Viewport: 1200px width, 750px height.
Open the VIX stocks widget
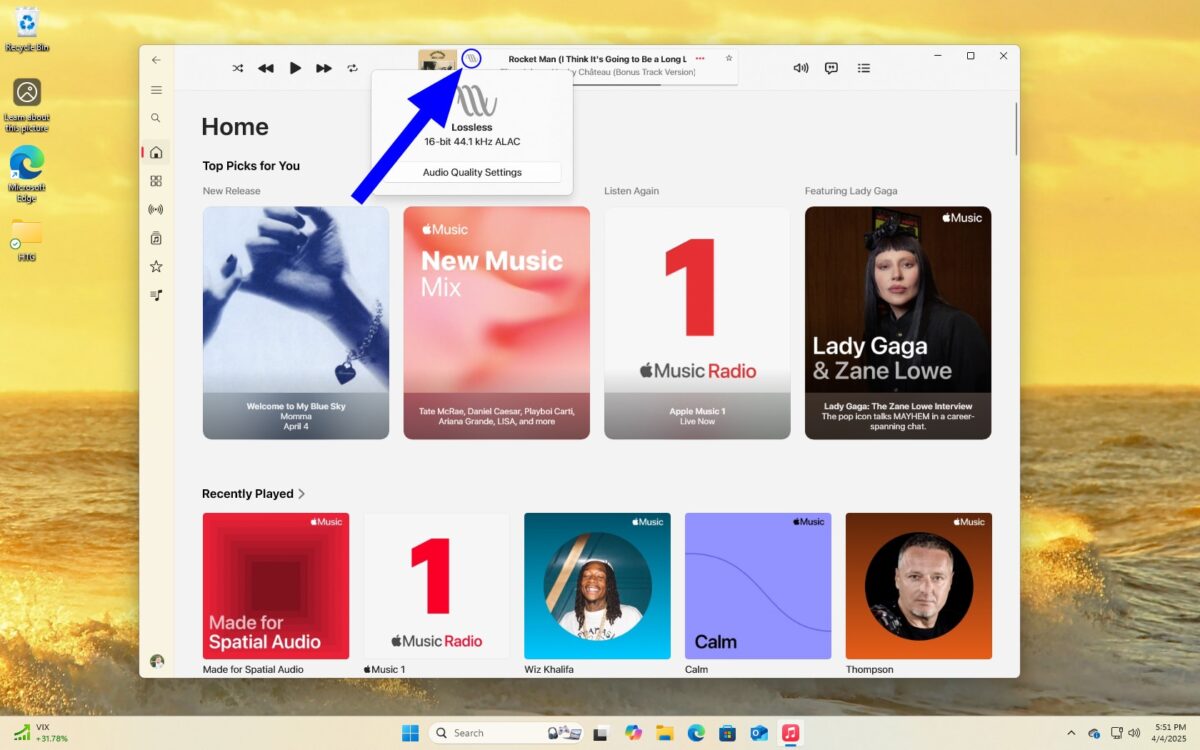[40, 733]
